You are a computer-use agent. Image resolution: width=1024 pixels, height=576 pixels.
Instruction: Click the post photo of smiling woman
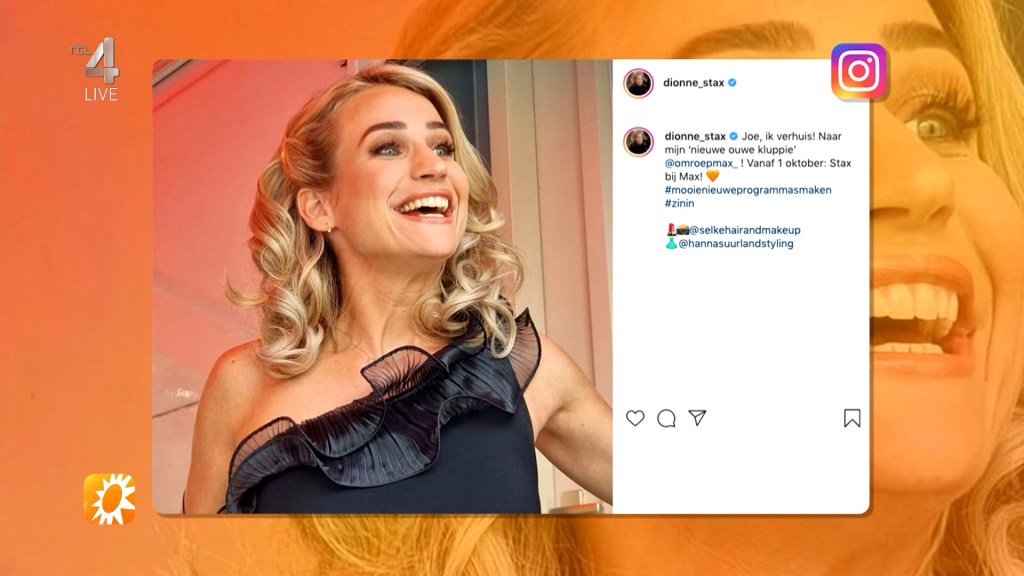point(383,287)
